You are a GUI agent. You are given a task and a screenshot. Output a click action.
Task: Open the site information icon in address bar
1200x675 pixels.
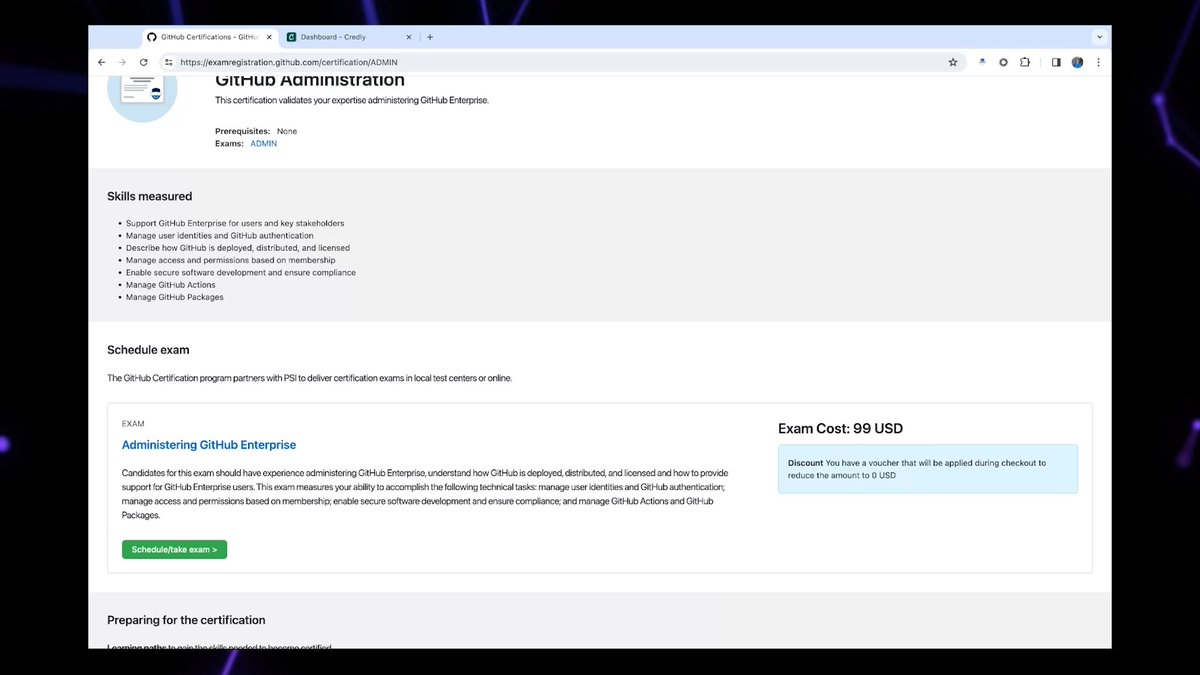point(169,62)
